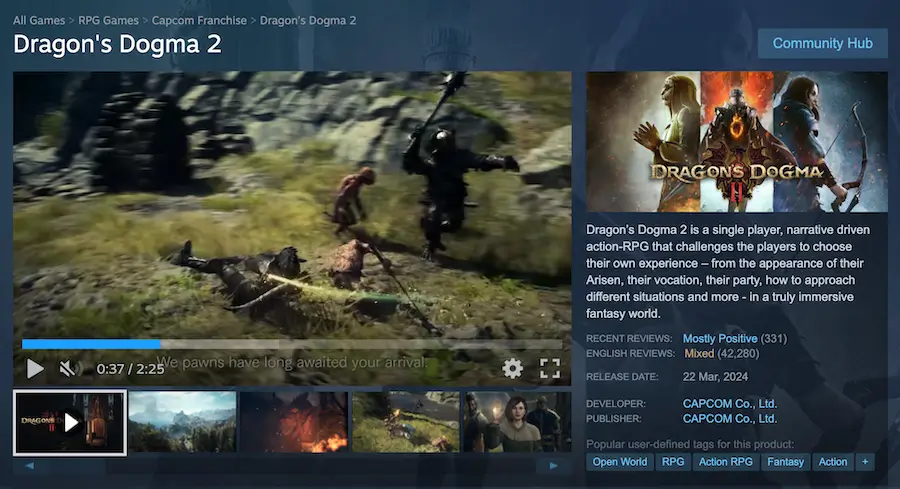900x489 pixels.
Task: Open Mixed English reviews
Action: [699, 354]
